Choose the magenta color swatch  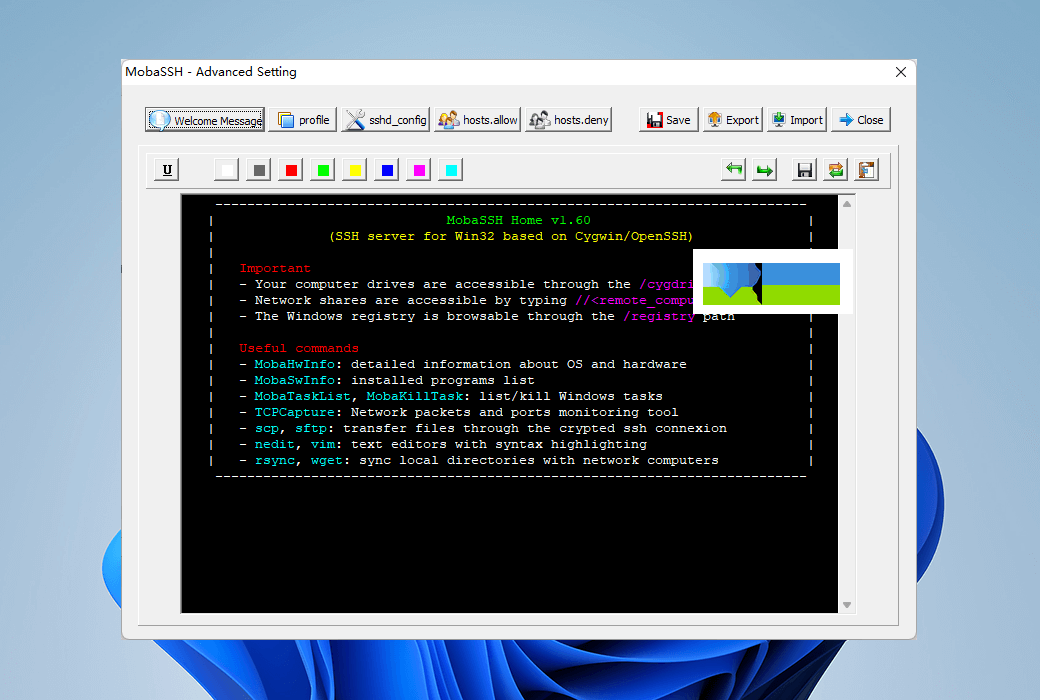coord(419,170)
